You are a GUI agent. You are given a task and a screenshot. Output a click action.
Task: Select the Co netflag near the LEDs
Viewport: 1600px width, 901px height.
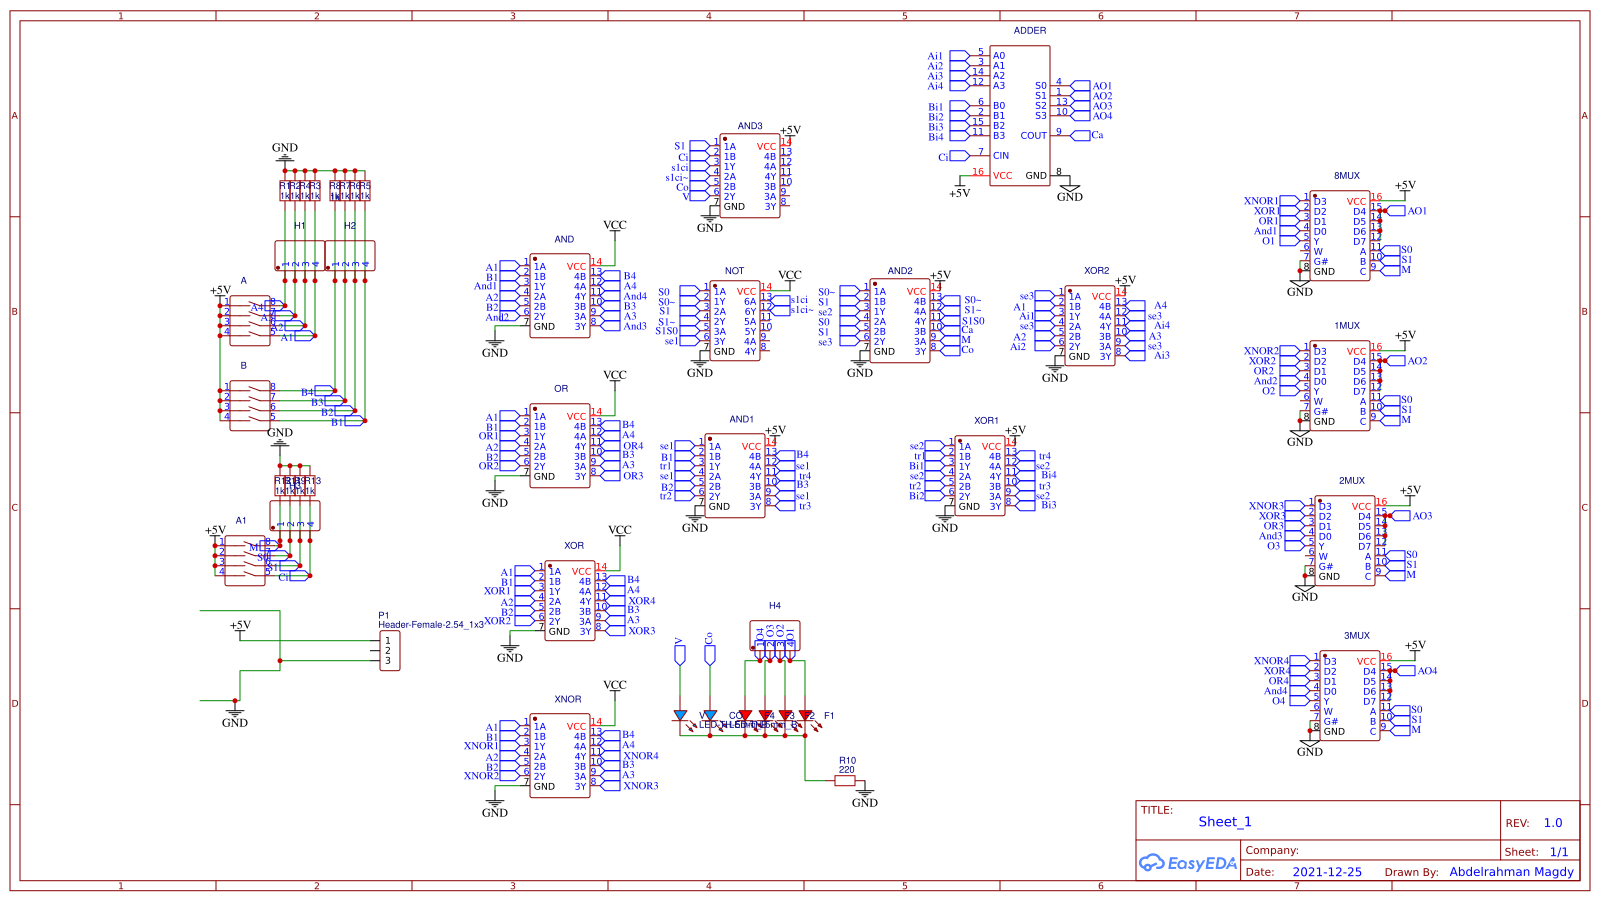[x=710, y=655]
